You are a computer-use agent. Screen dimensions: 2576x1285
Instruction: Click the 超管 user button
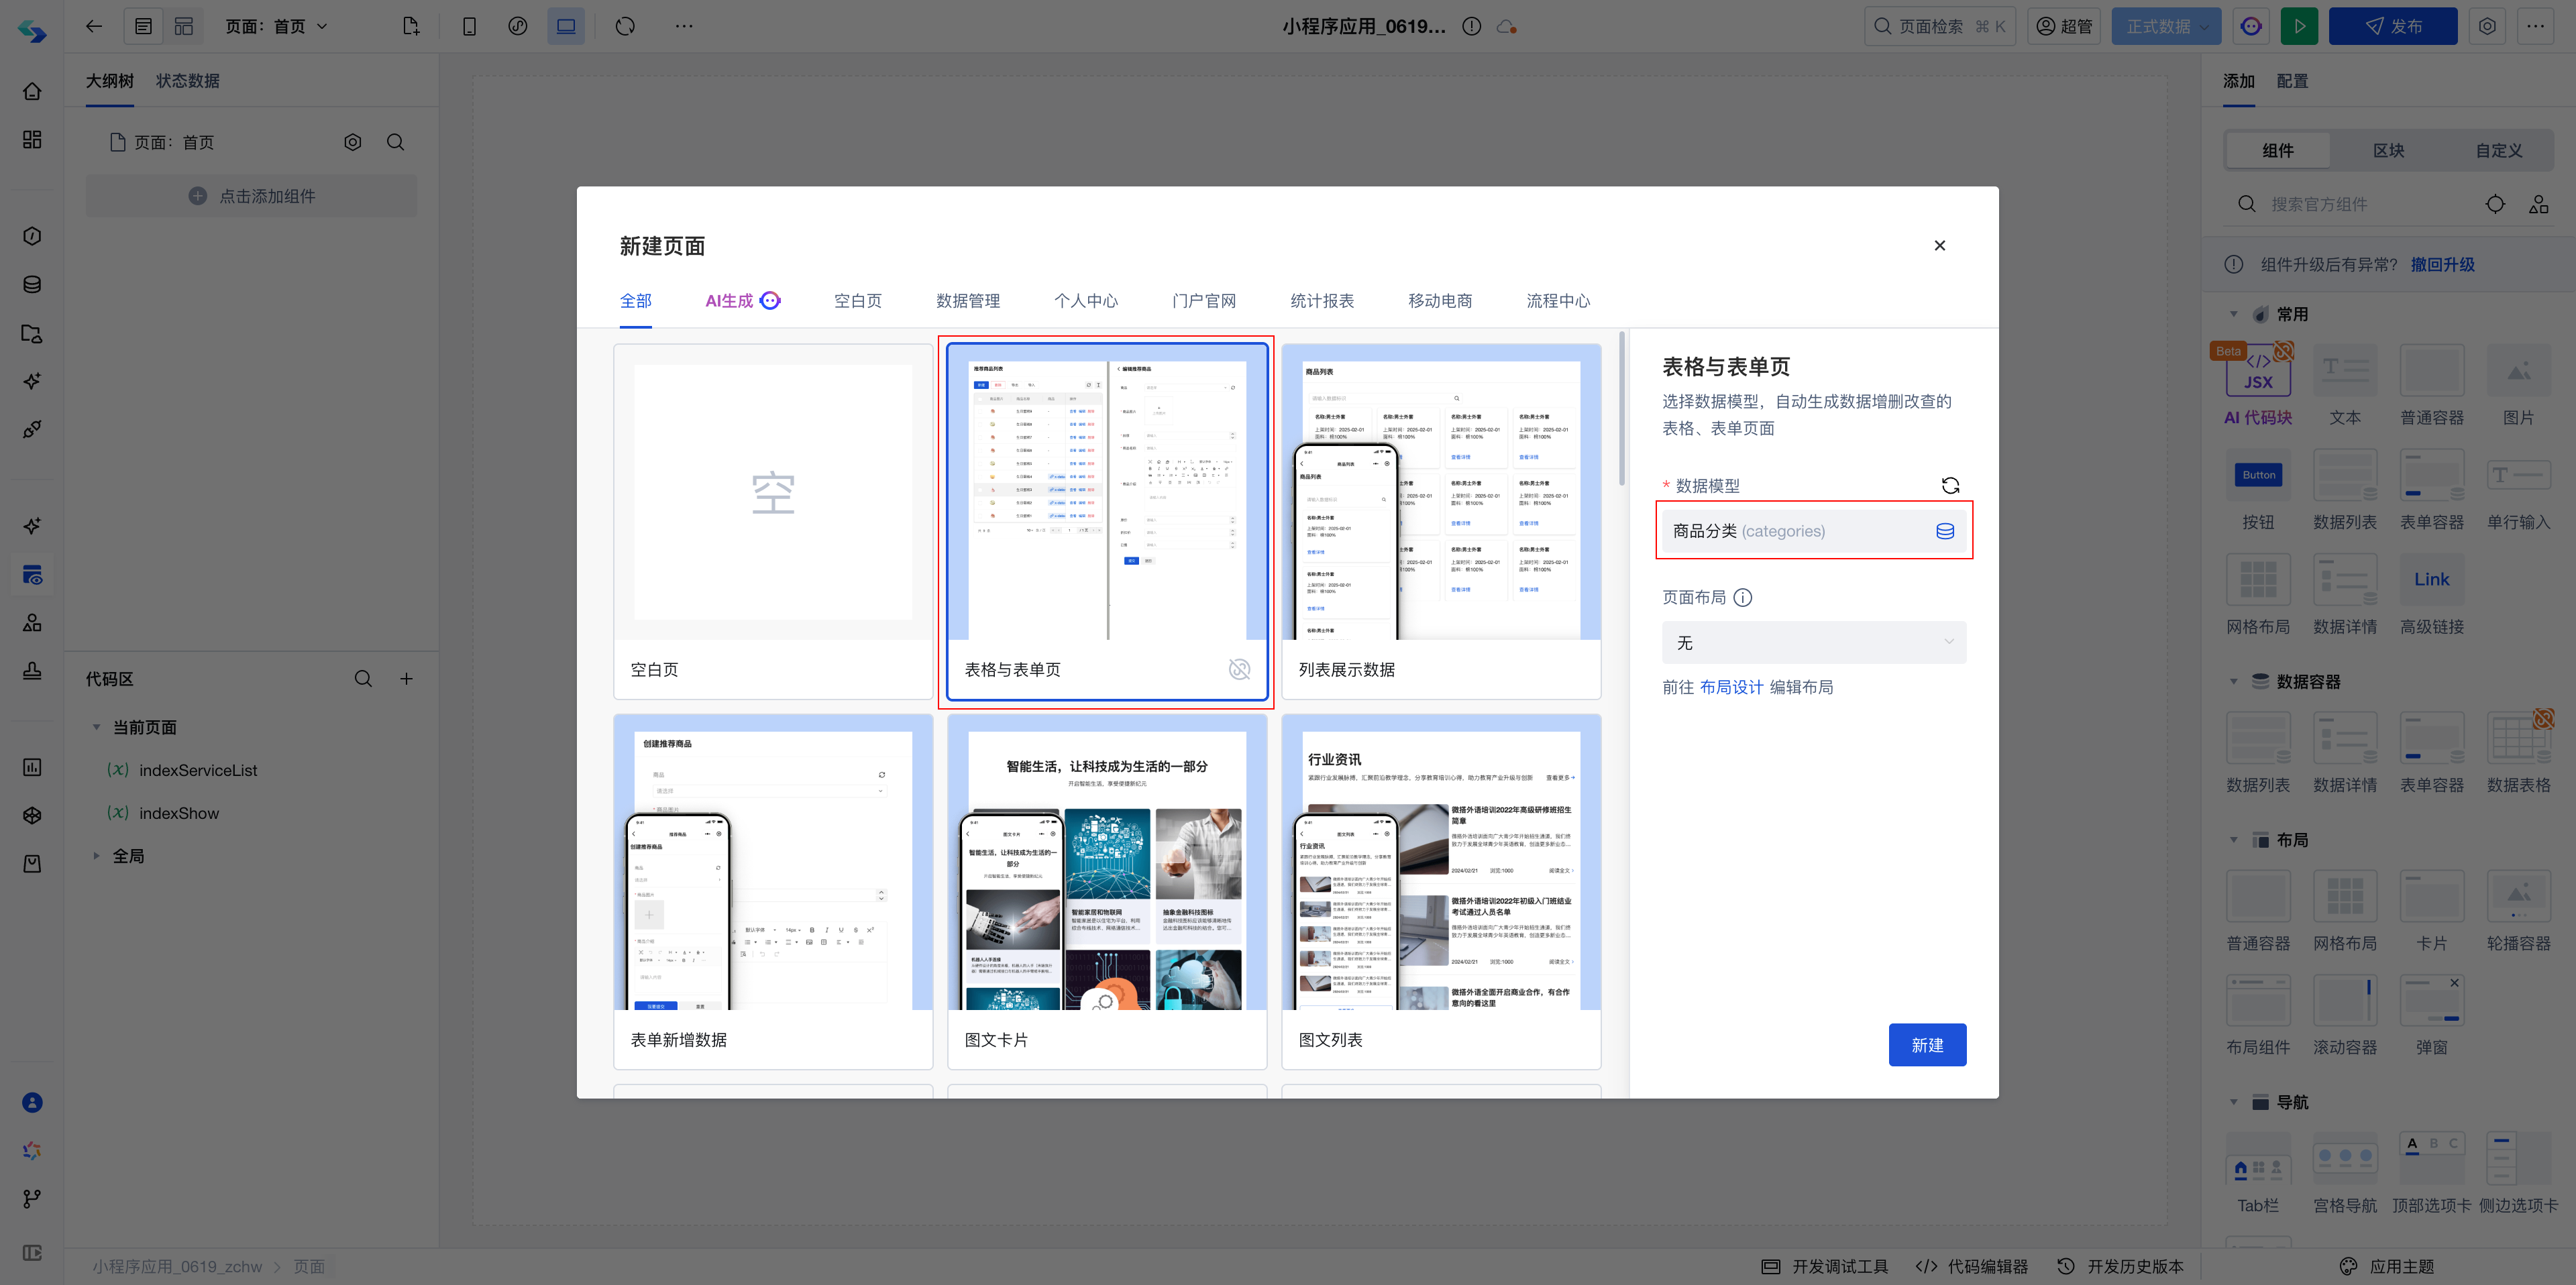click(x=2065, y=27)
